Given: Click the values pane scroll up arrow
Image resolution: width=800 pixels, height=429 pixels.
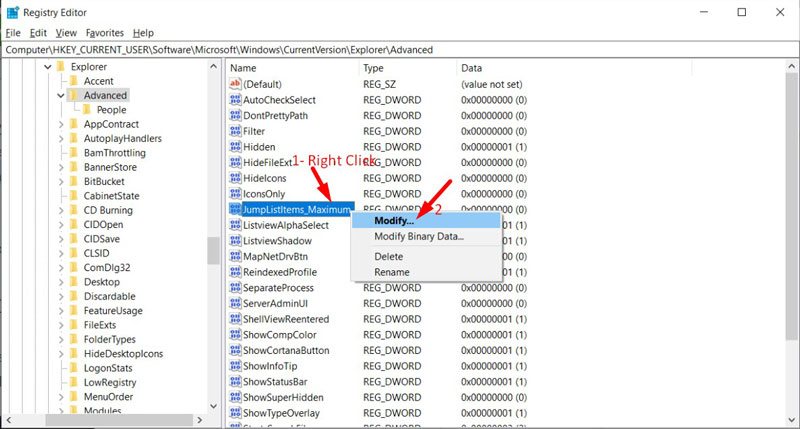Looking at the screenshot, I should click(792, 66).
